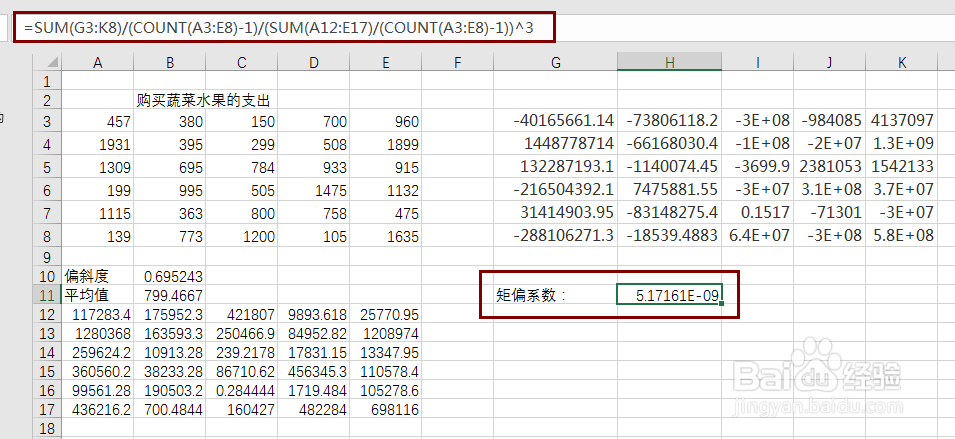
Task: Select cell E17 with value 698116
Action: coord(386,410)
